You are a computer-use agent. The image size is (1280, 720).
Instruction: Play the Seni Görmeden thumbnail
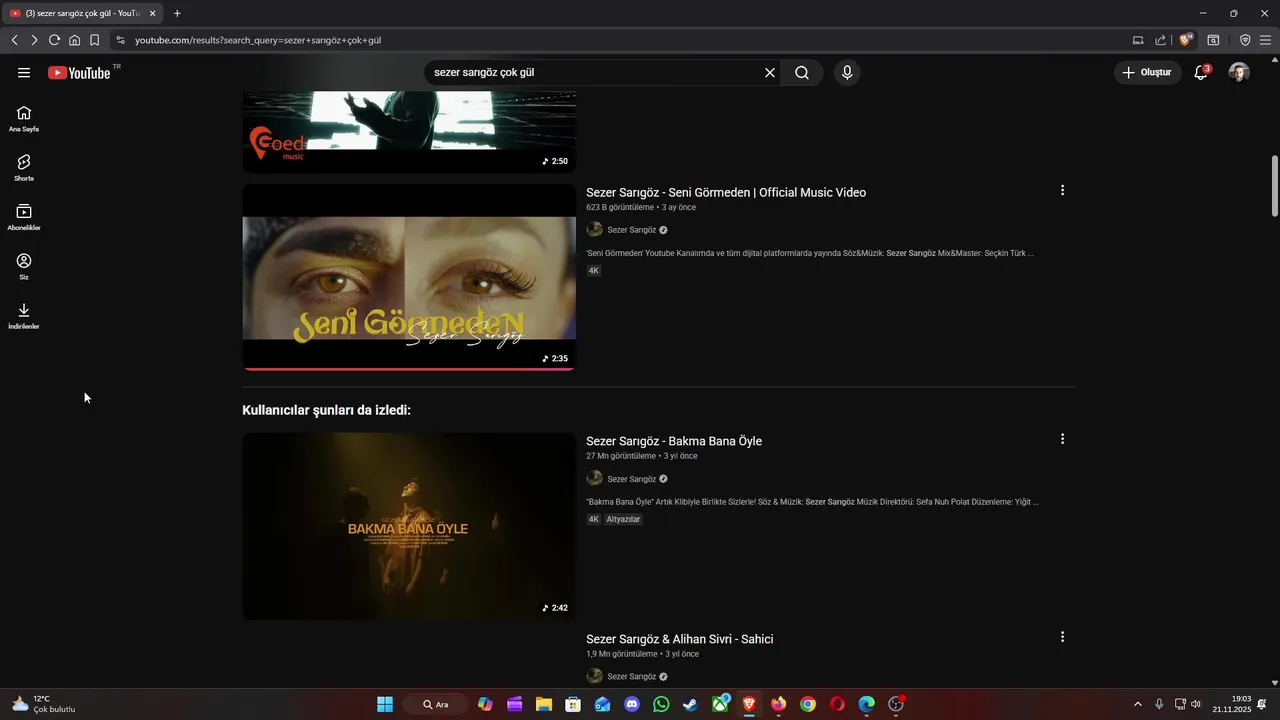(409, 277)
